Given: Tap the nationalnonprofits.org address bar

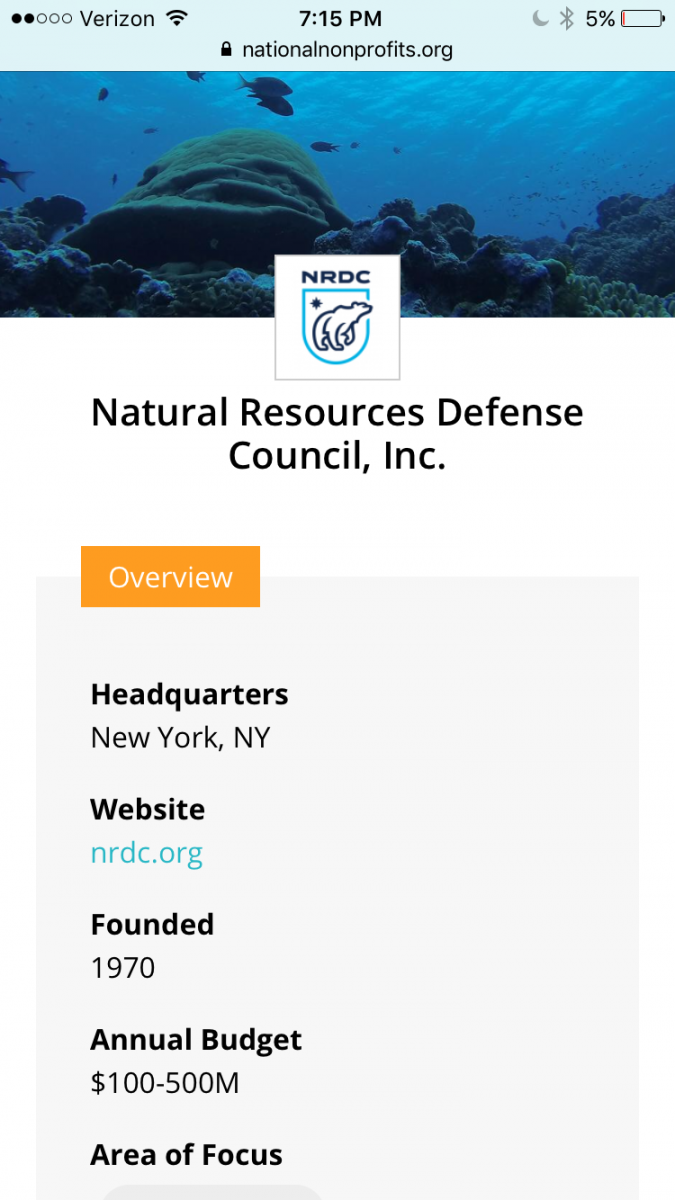Looking at the screenshot, I should click(x=337, y=49).
